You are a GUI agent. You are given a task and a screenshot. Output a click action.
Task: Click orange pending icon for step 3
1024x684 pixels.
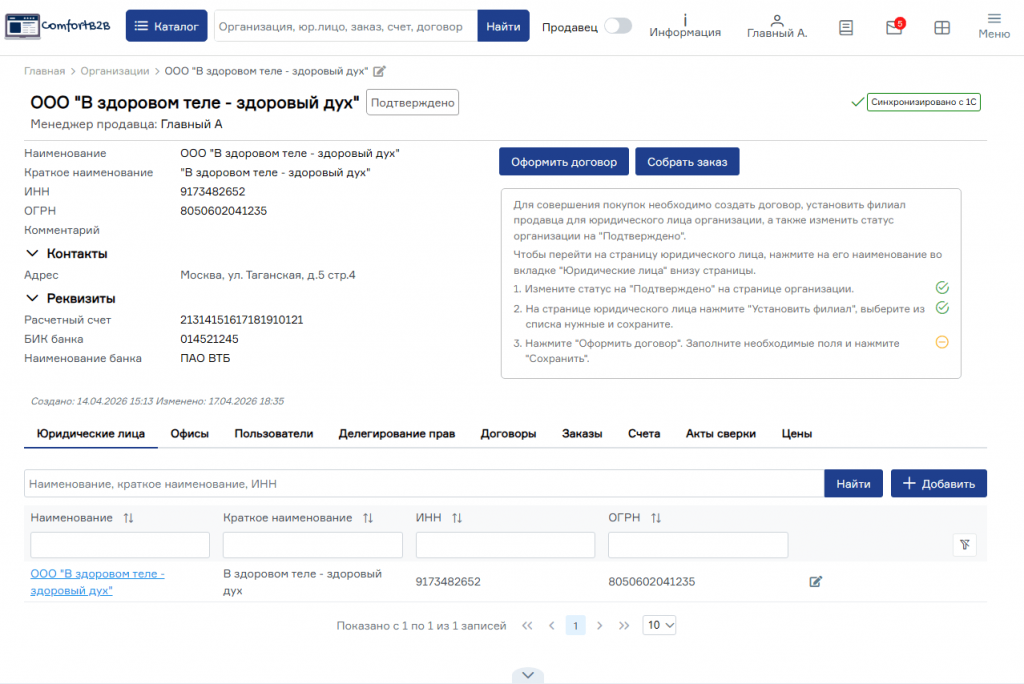[x=942, y=342]
